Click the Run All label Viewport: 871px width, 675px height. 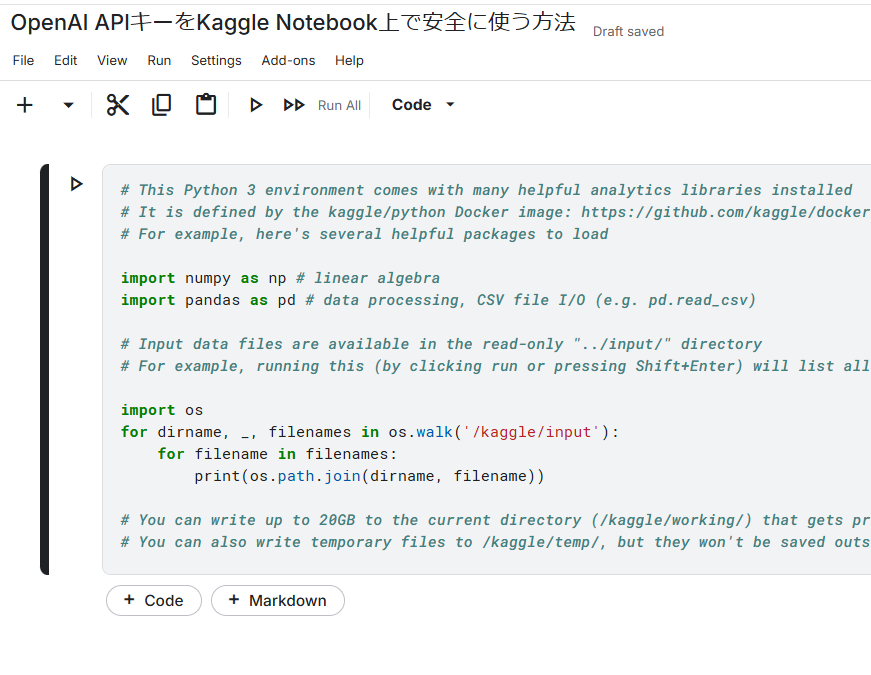(339, 106)
